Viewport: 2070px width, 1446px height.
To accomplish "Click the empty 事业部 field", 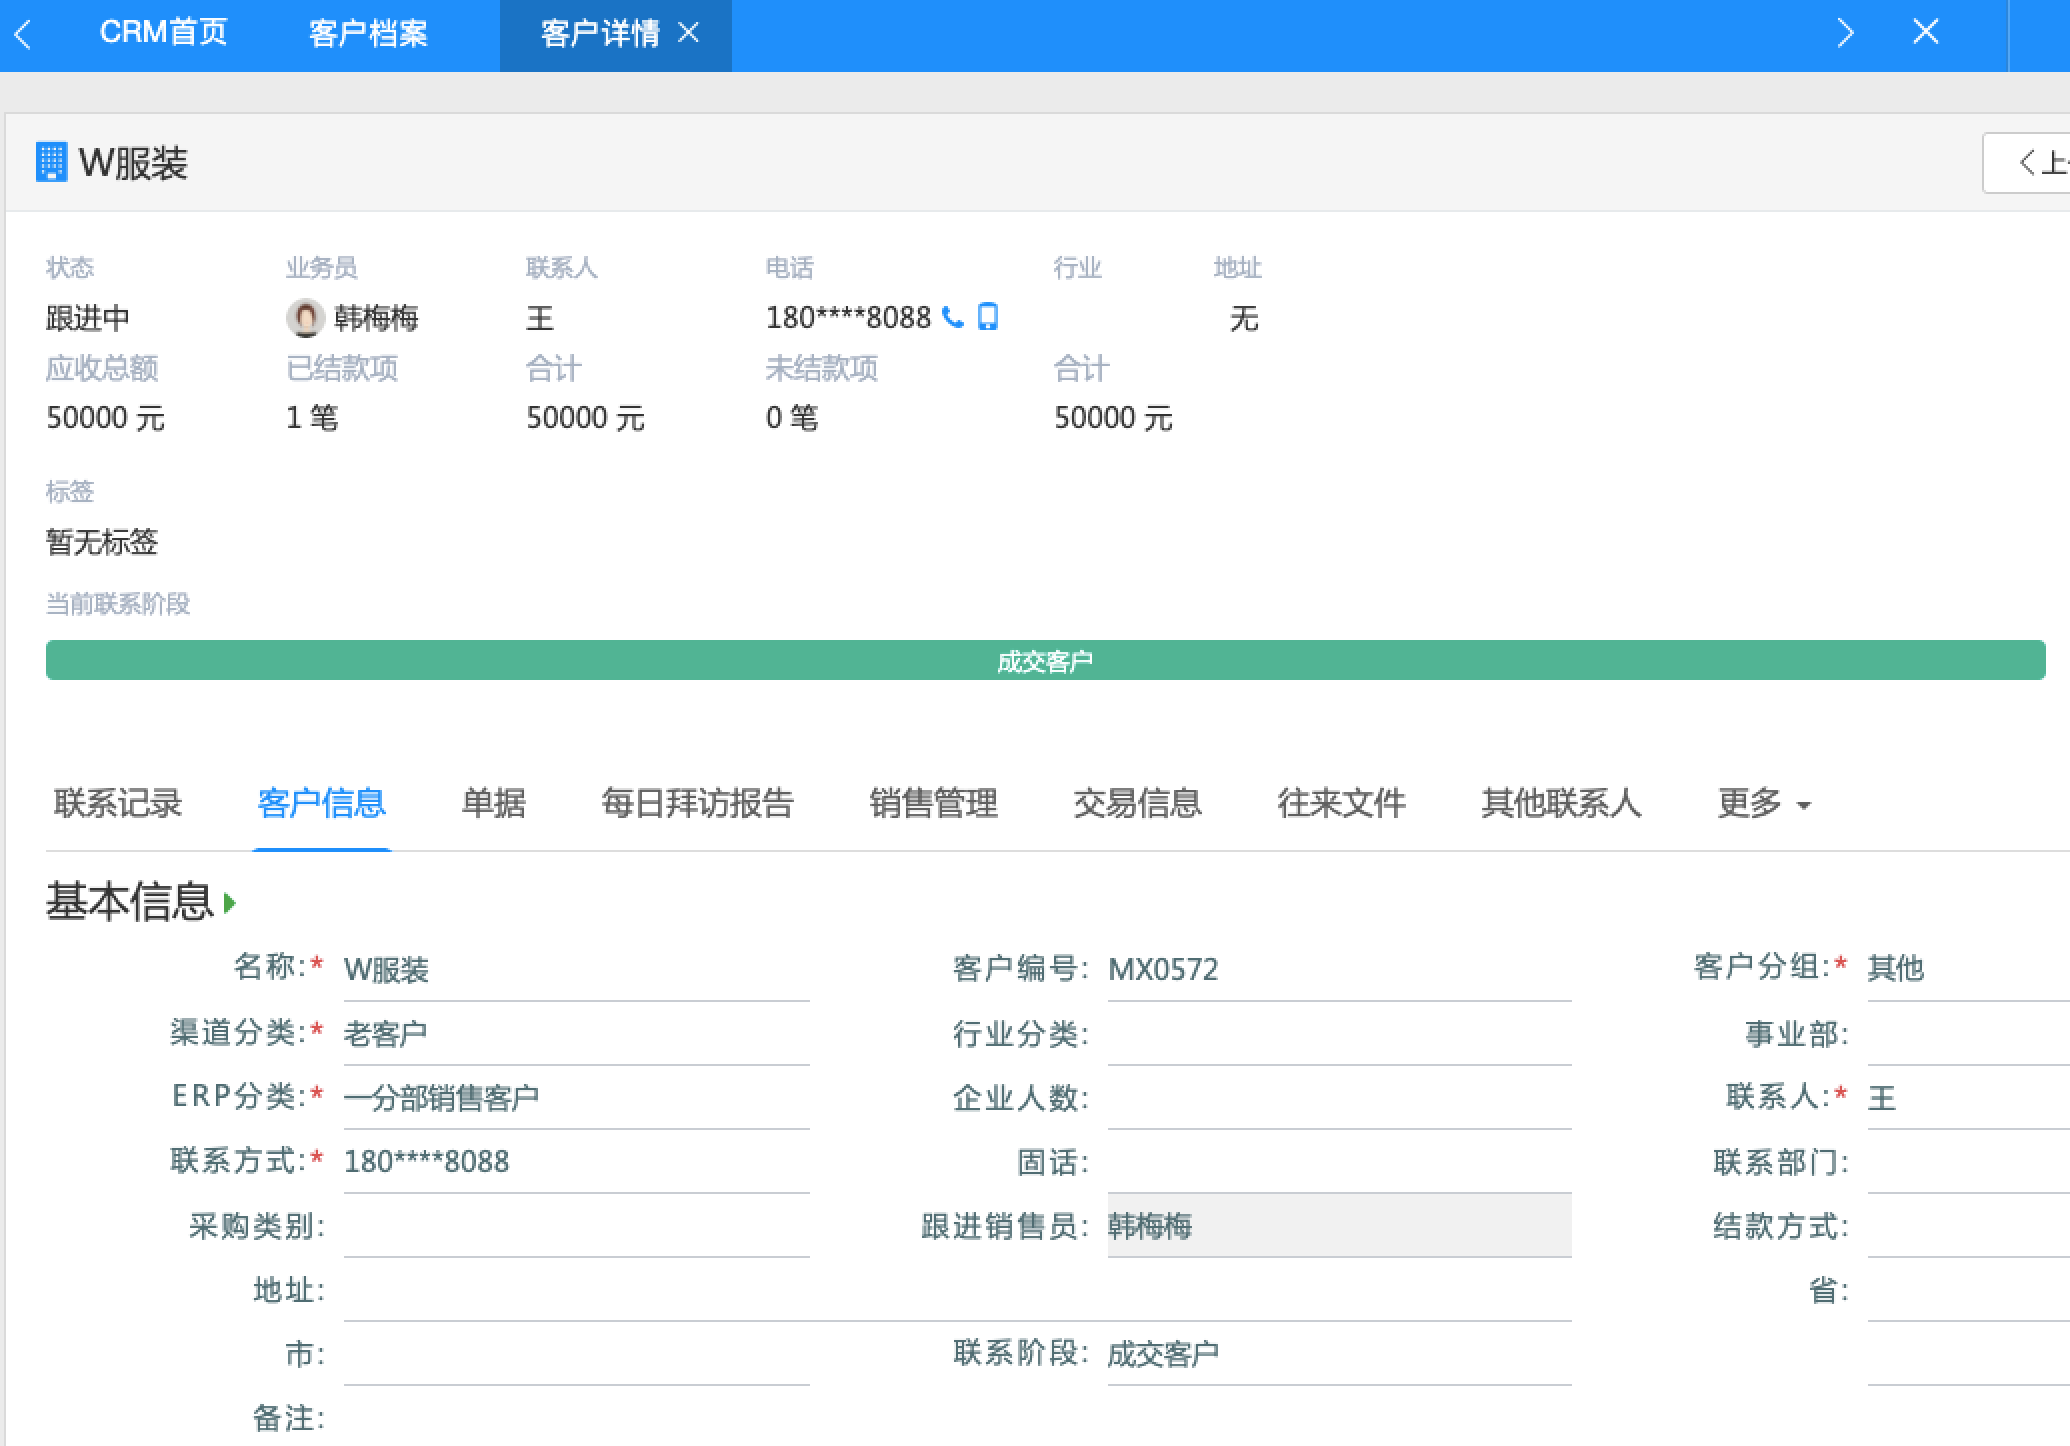I will [1968, 1033].
